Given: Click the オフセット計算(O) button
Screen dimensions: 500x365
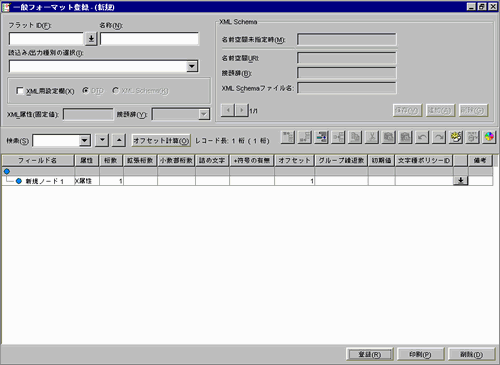Looking at the screenshot, I should coord(161,141).
